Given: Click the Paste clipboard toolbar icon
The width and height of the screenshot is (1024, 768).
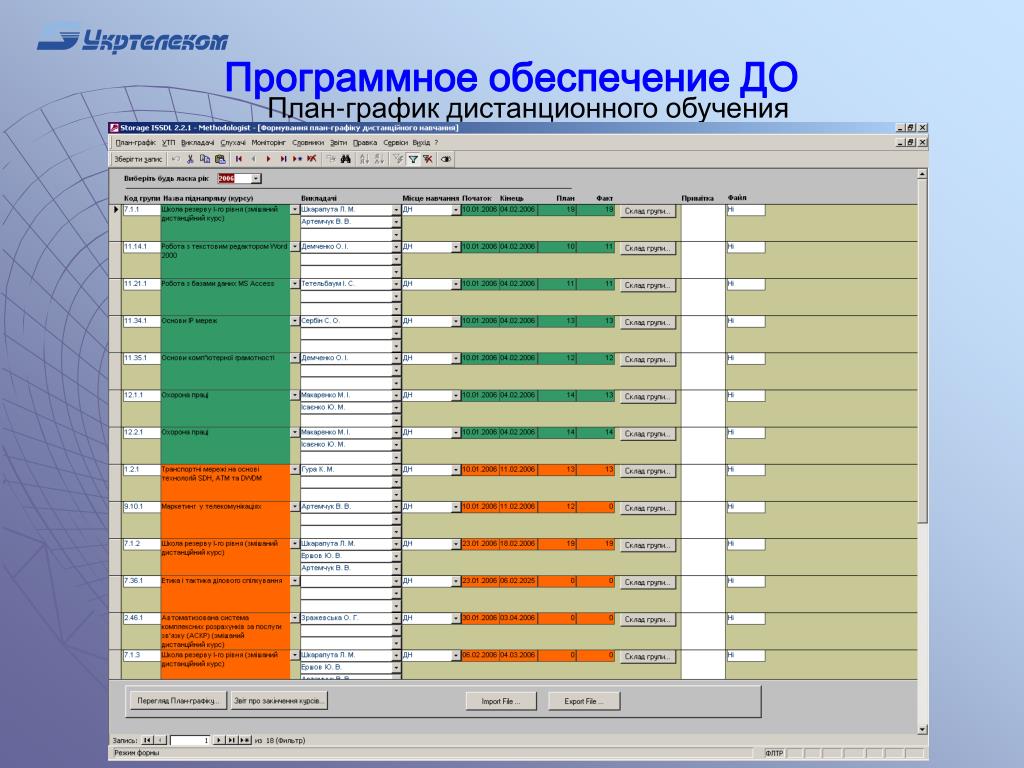Looking at the screenshot, I should click(220, 159).
